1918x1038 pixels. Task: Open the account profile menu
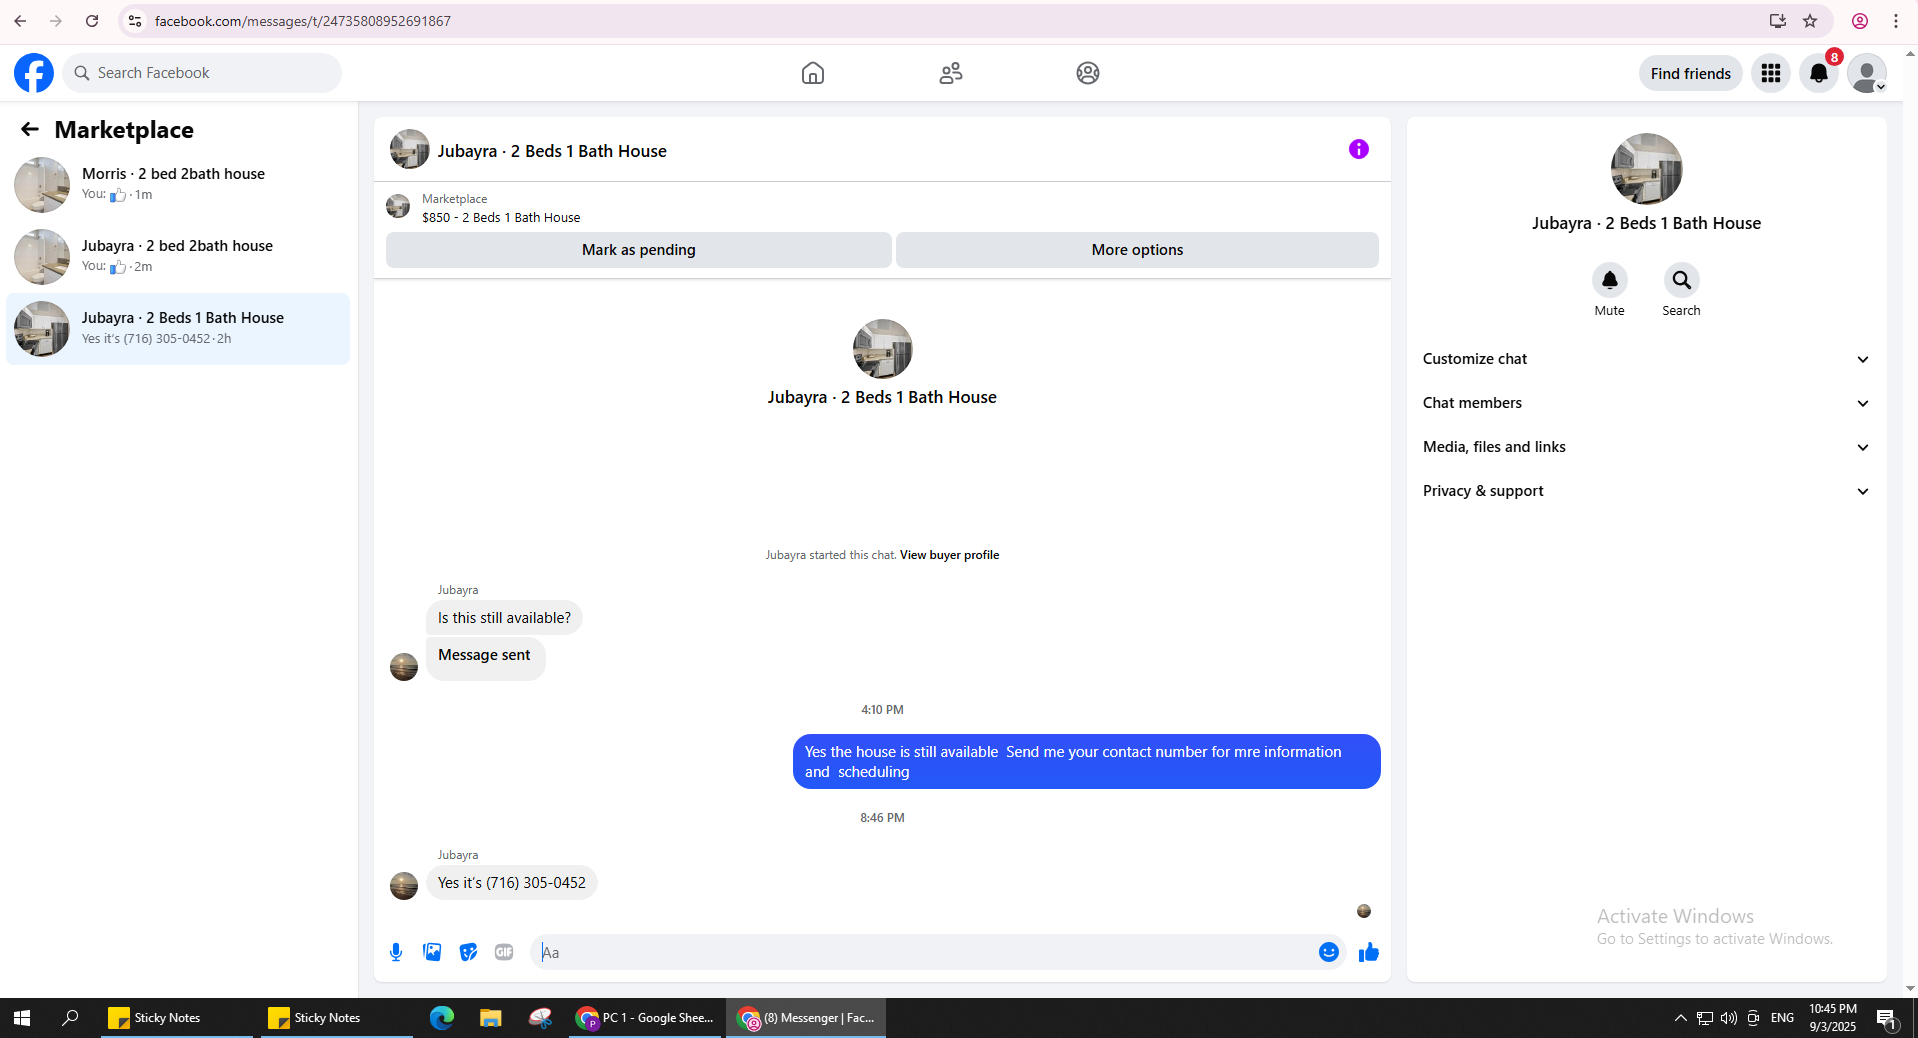point(1867,73)
